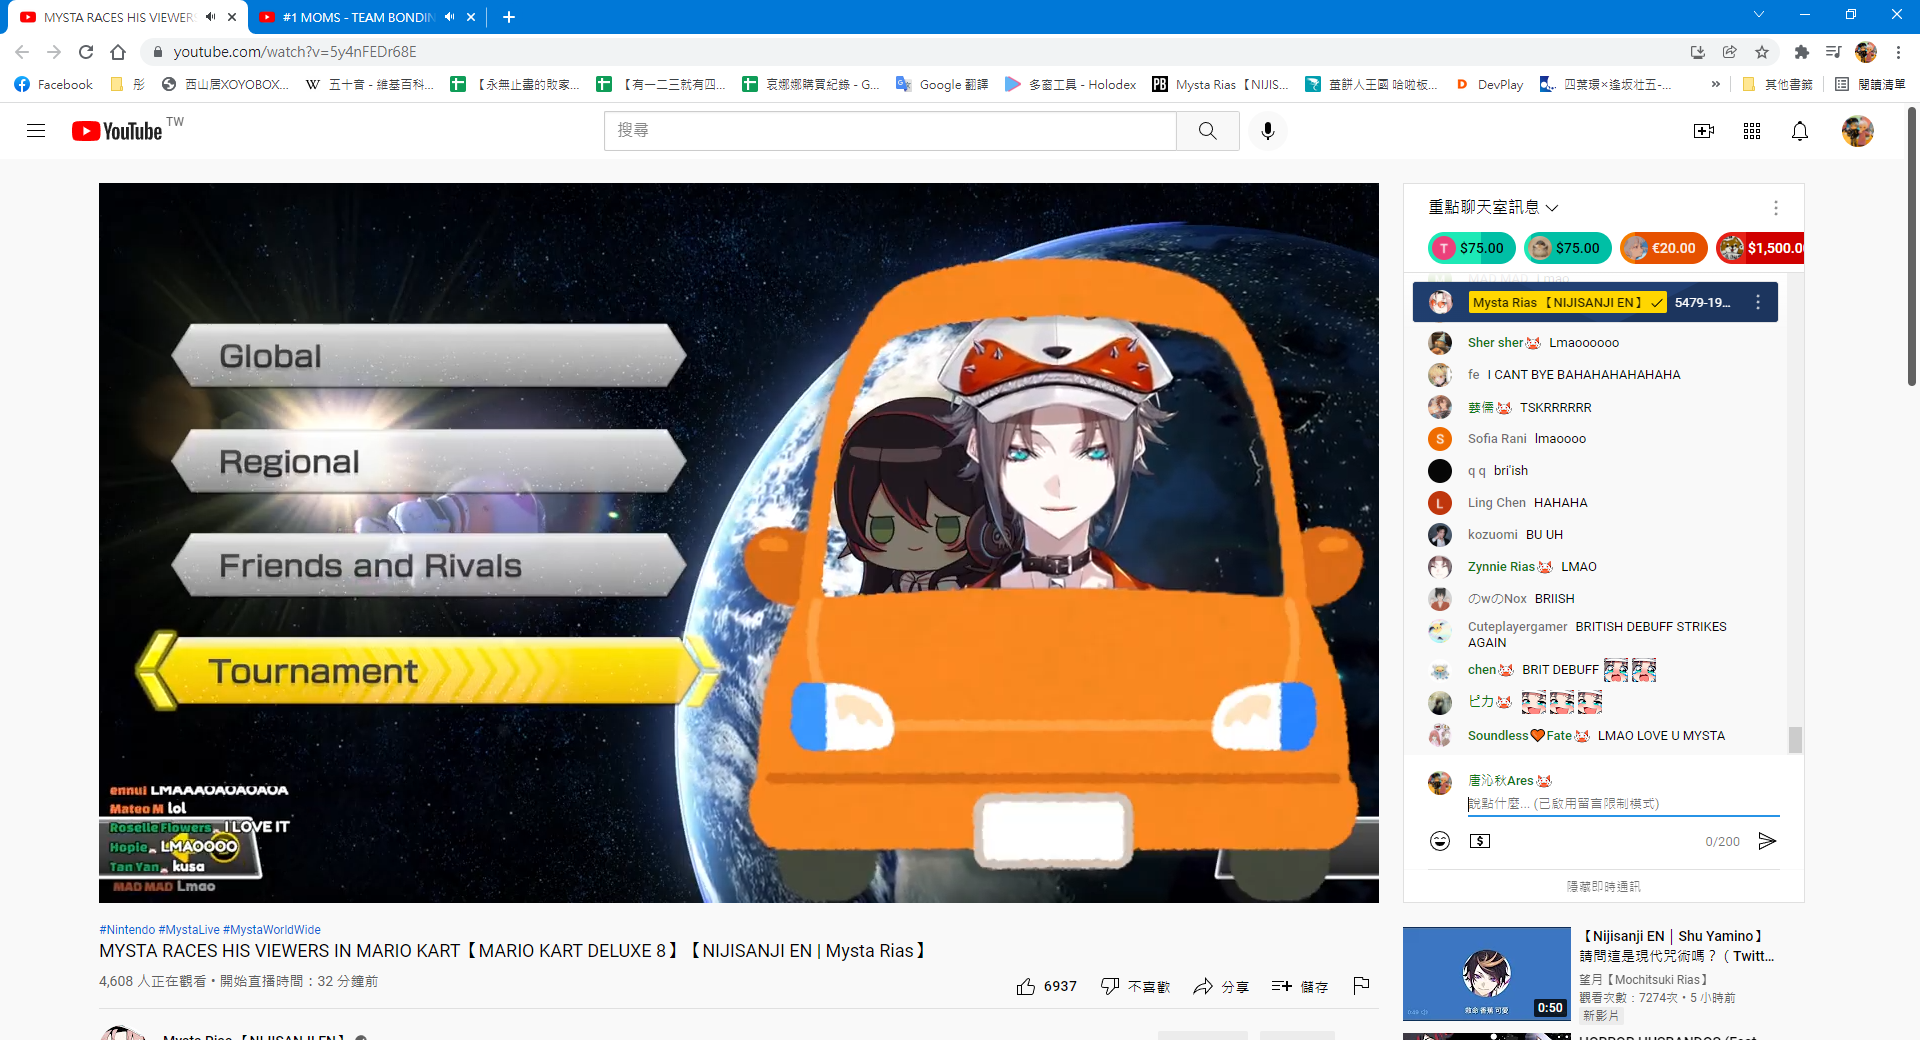Show more bookmarks chevron

coord(1716,85)
